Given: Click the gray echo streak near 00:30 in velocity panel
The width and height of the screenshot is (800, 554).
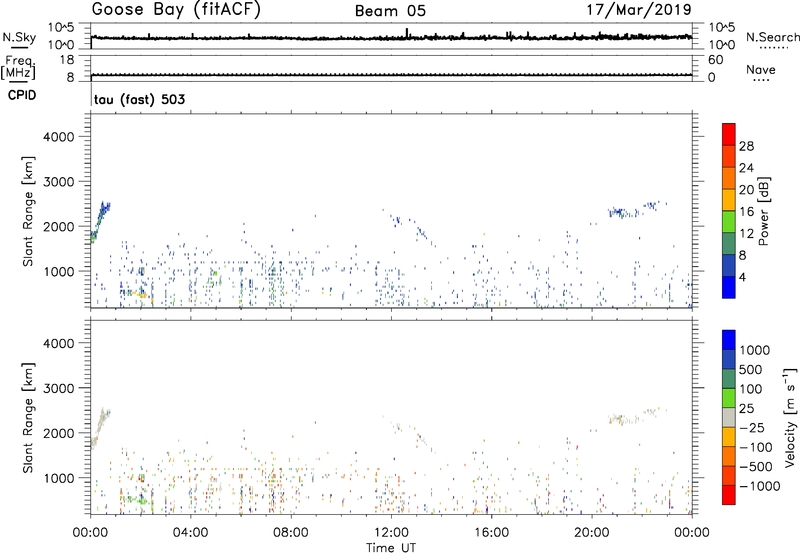Looking at the screenshot, I should (99, 429).
